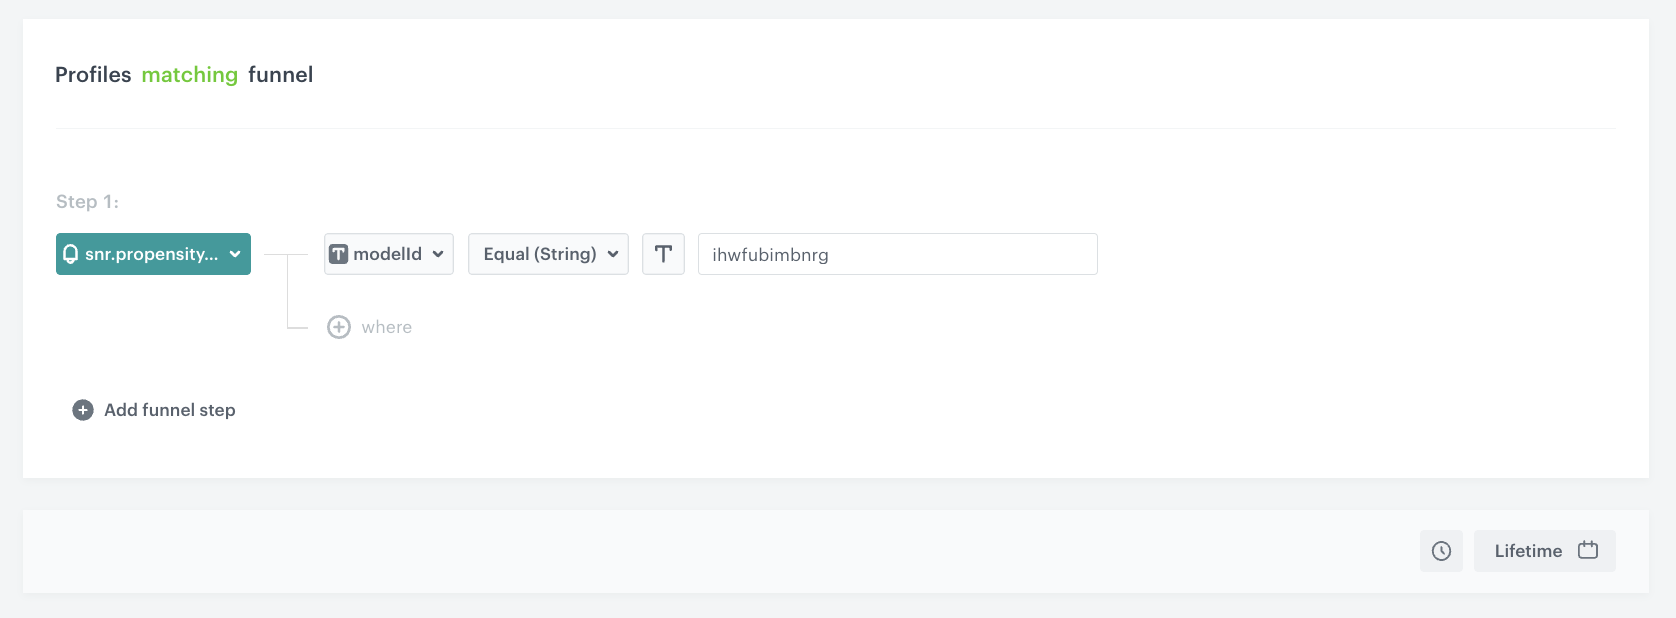Click the chevron arrow after Equal (String)

coord(613,254)
